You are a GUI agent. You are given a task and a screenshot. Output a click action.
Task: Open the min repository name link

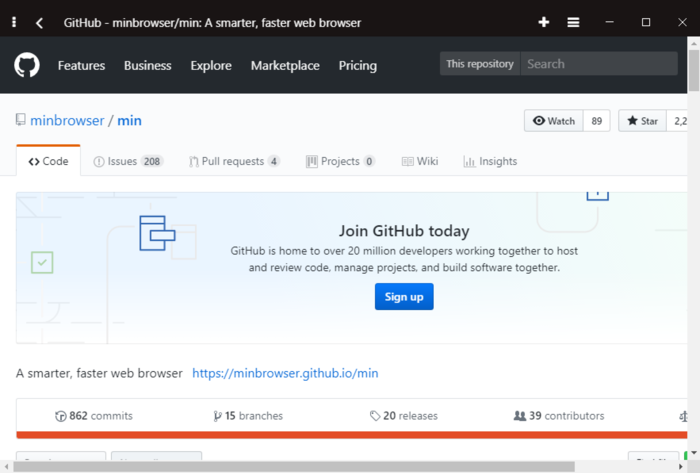point(129,120)
